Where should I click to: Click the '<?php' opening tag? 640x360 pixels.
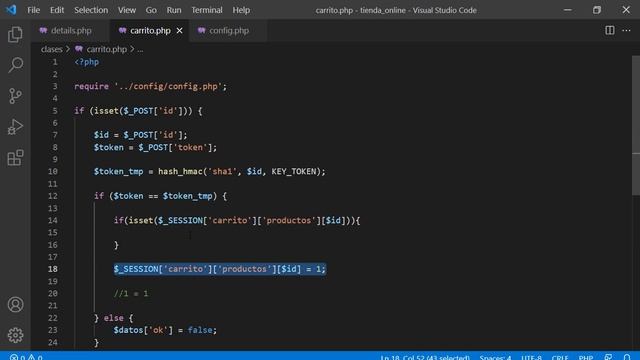87,62
